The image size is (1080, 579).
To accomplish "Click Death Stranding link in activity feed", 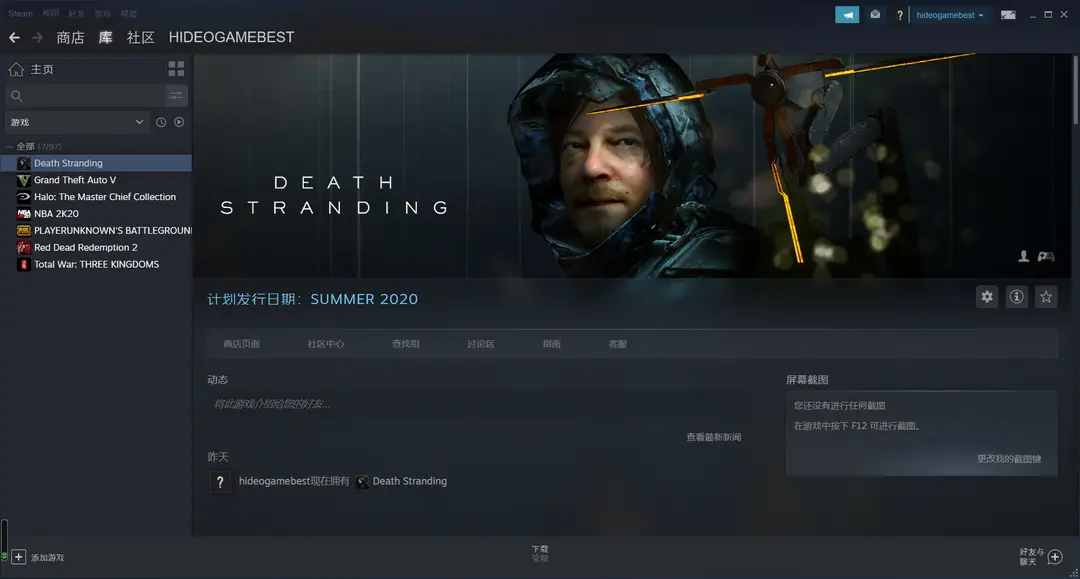I will pyautogui.click(x=410, y=481).
